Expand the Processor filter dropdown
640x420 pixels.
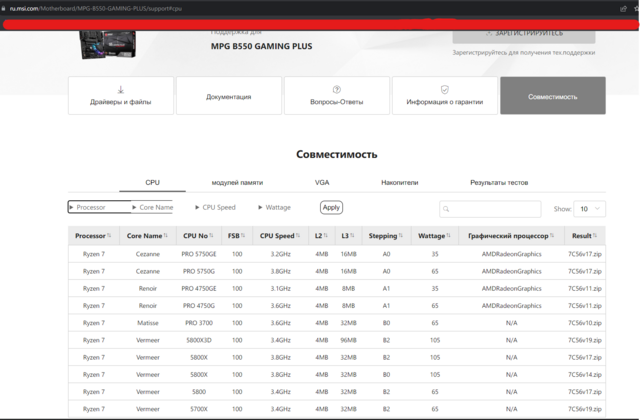(100, 208)
